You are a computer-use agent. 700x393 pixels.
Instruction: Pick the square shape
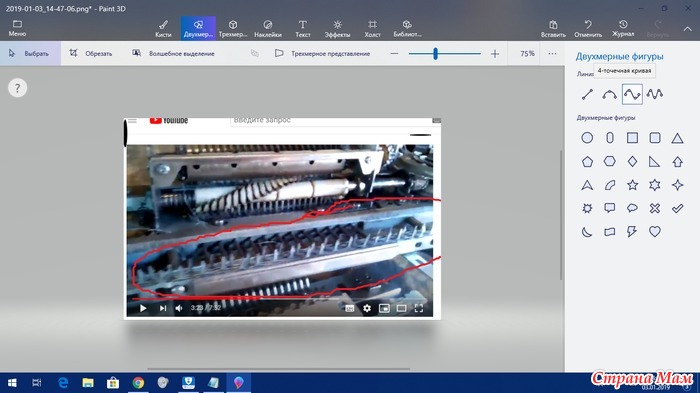[x=632, y=138]
